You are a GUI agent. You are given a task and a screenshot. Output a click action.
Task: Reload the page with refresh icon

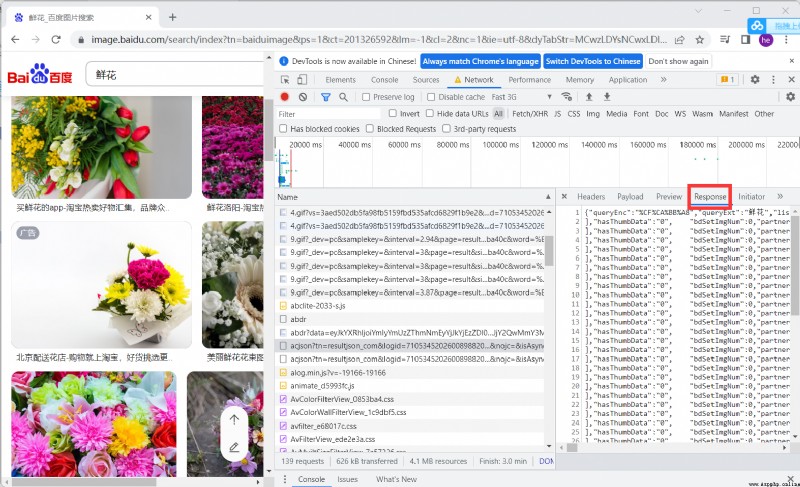pyautogui.click(x=56, y=39)
